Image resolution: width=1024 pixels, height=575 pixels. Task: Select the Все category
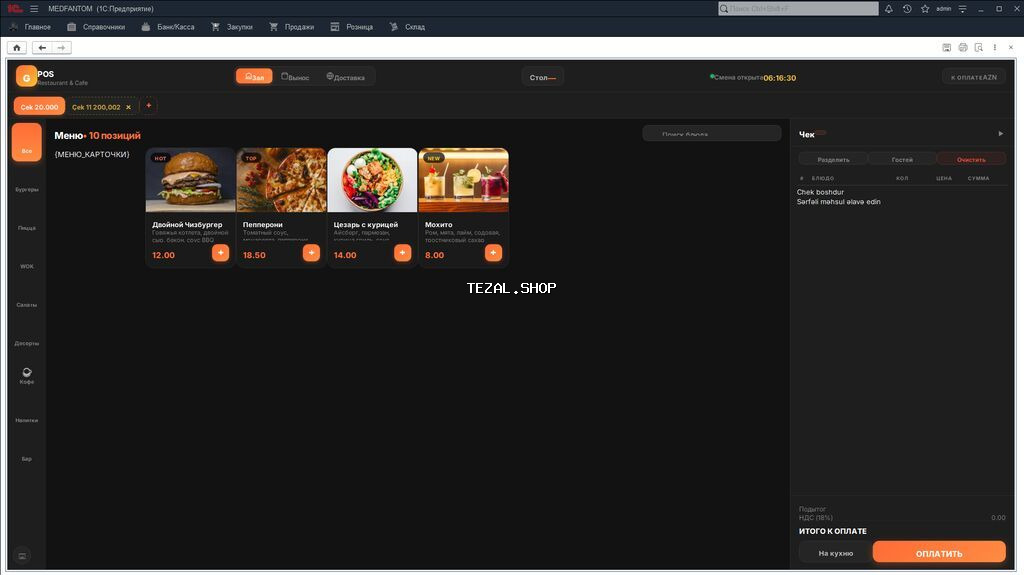[27, 142]
